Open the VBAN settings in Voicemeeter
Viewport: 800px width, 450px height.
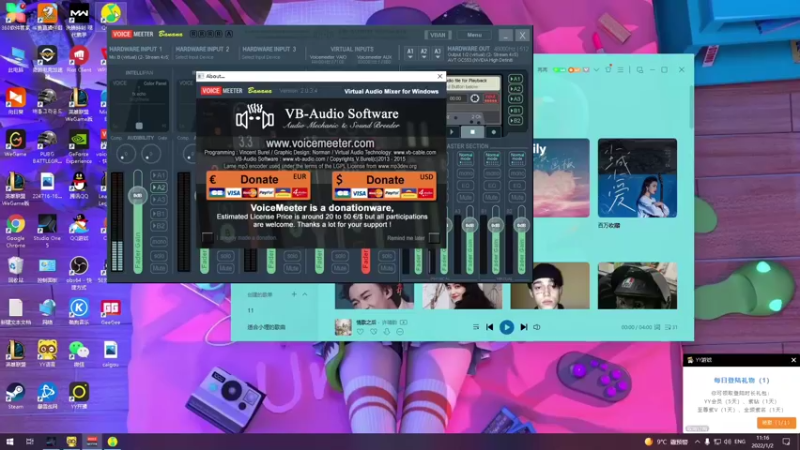pyautogui.click(x=437, y=35)
